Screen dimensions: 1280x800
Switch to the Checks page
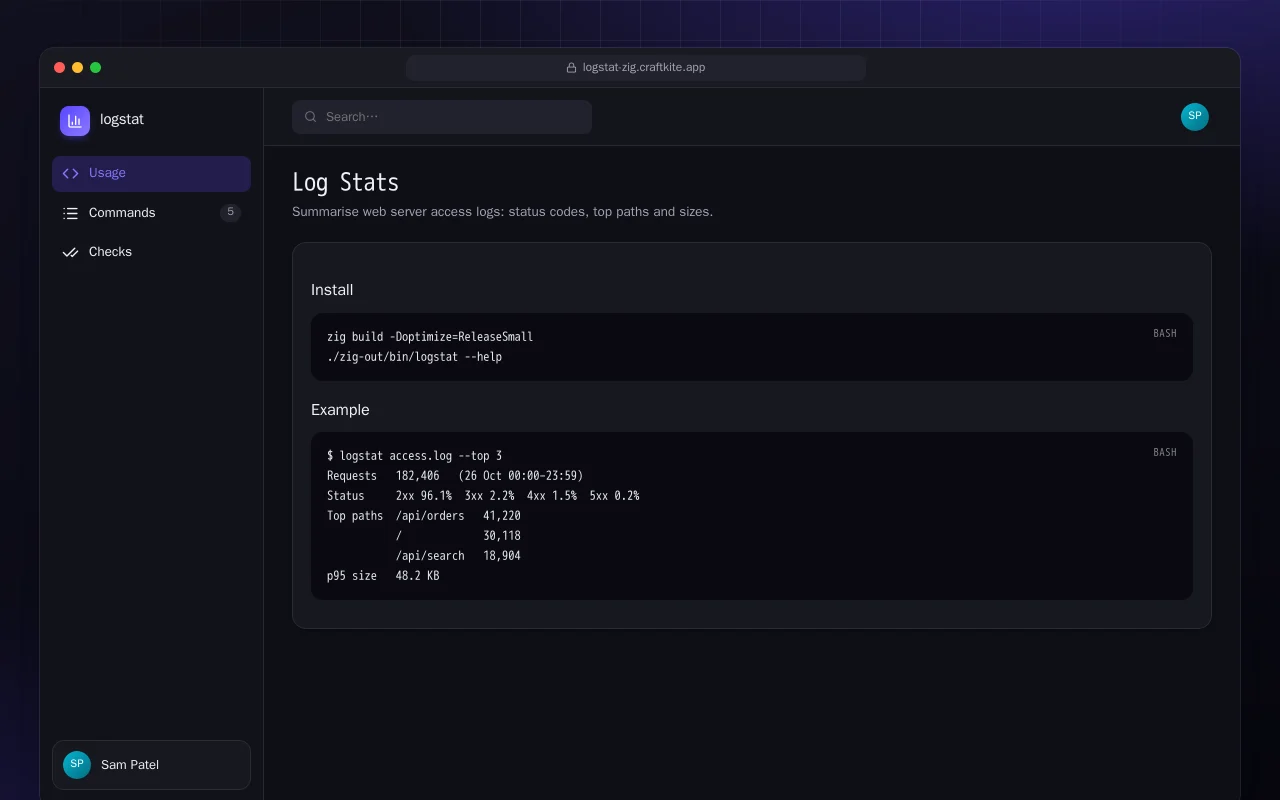click(151, 252)
